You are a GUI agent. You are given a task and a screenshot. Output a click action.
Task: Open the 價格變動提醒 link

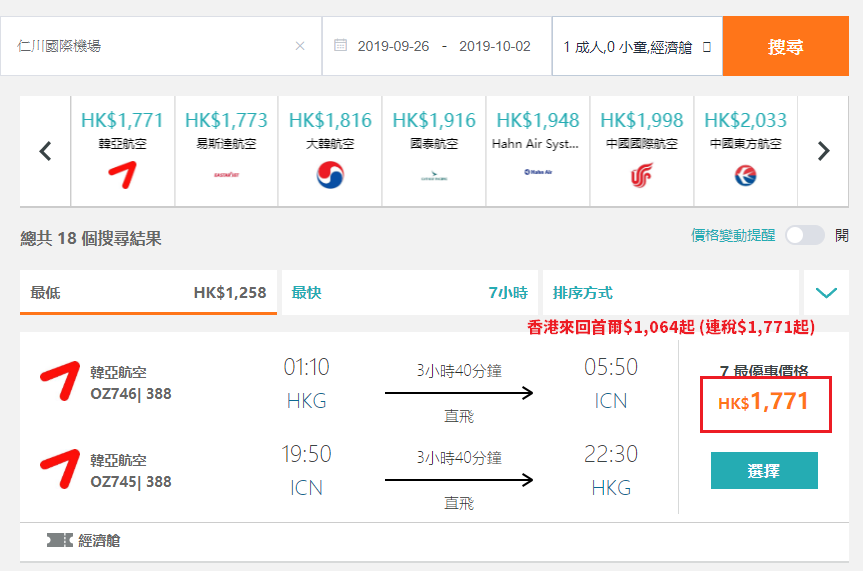[x=733, y=235]
